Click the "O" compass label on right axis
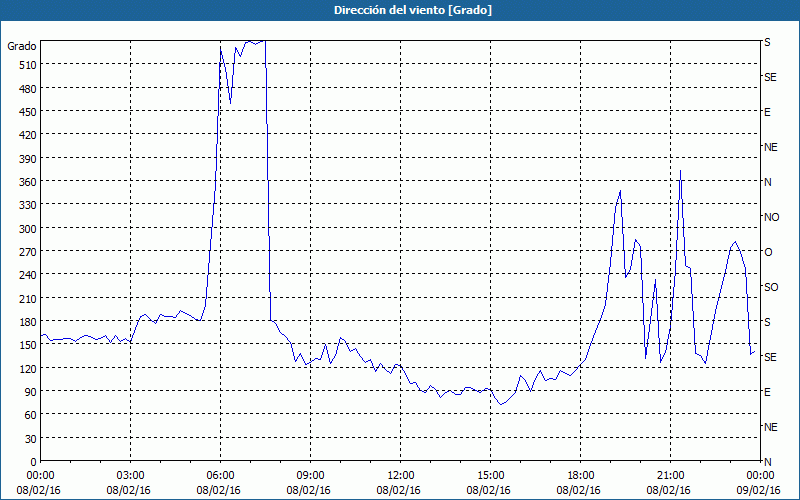The image size is (800, 500). [x=768, y=252]
